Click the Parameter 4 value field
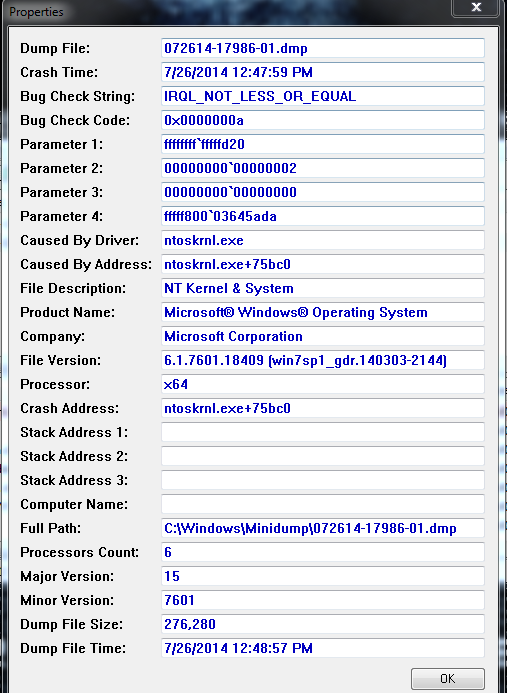Viewport: 507px width, 693px height. [x=323, y=216]
